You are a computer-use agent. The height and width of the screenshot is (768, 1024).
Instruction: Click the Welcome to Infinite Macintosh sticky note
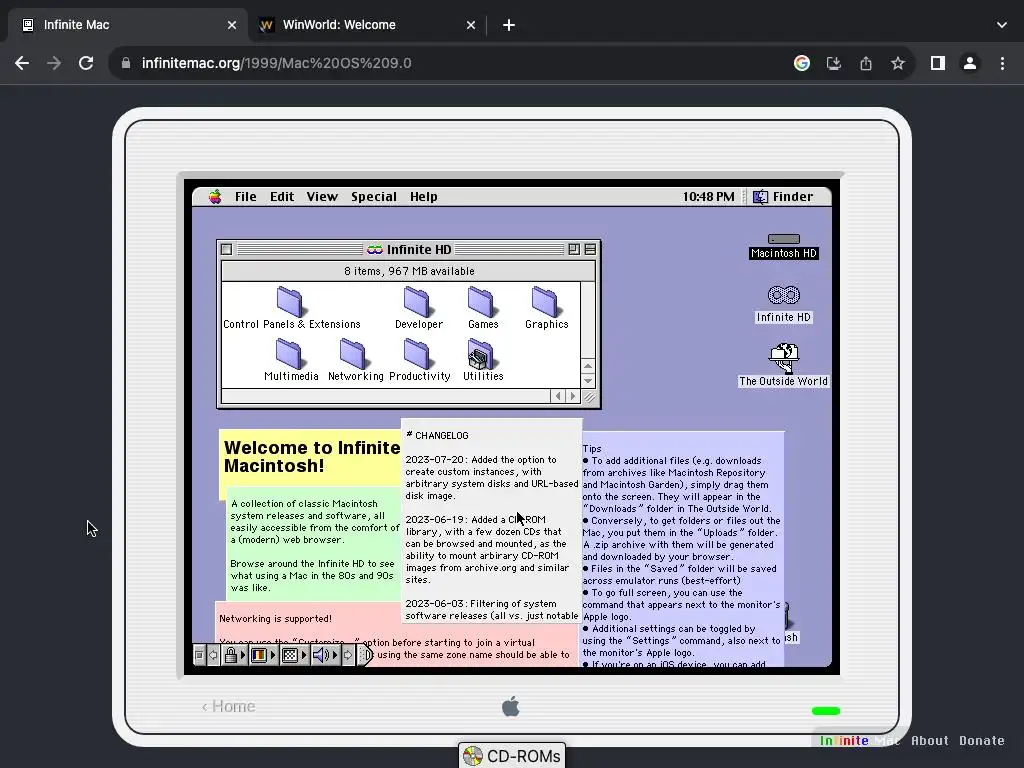coord(311,457)
